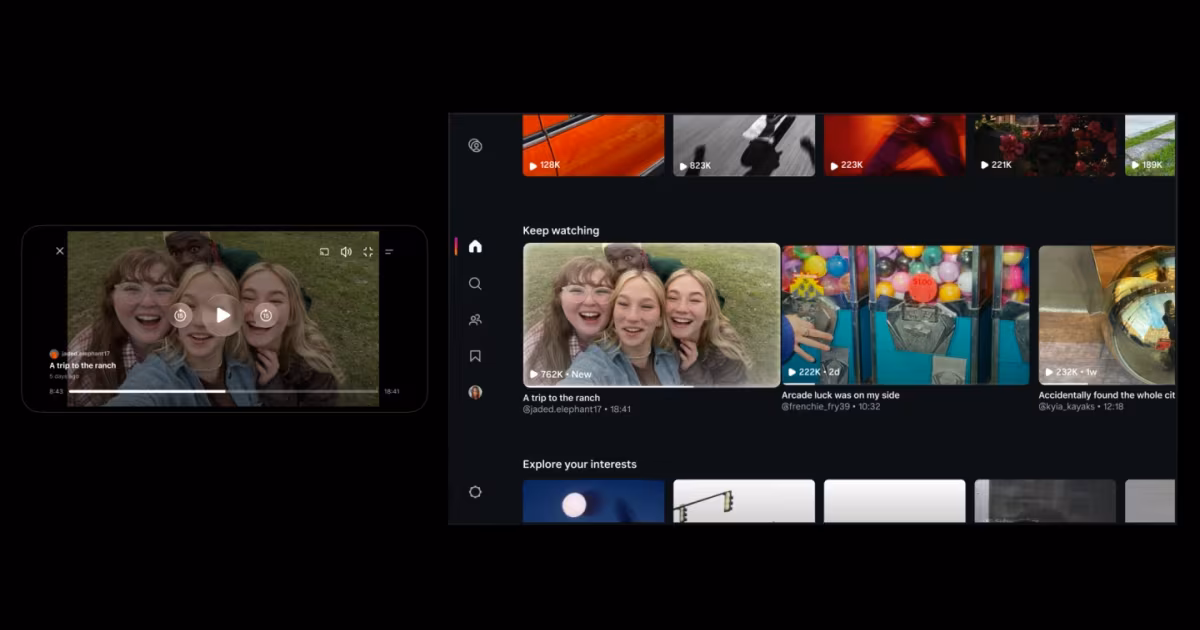This screenshot has height=630, width=1200.
Task: Open the 232K mirror sphere video thumbnail
Action: 1107,315
